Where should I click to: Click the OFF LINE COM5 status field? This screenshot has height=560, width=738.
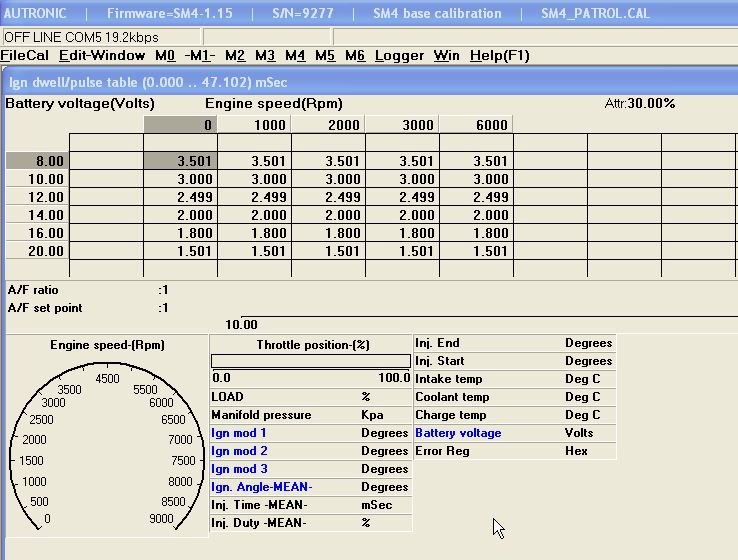pyautogui.click(x=101, y=37)
